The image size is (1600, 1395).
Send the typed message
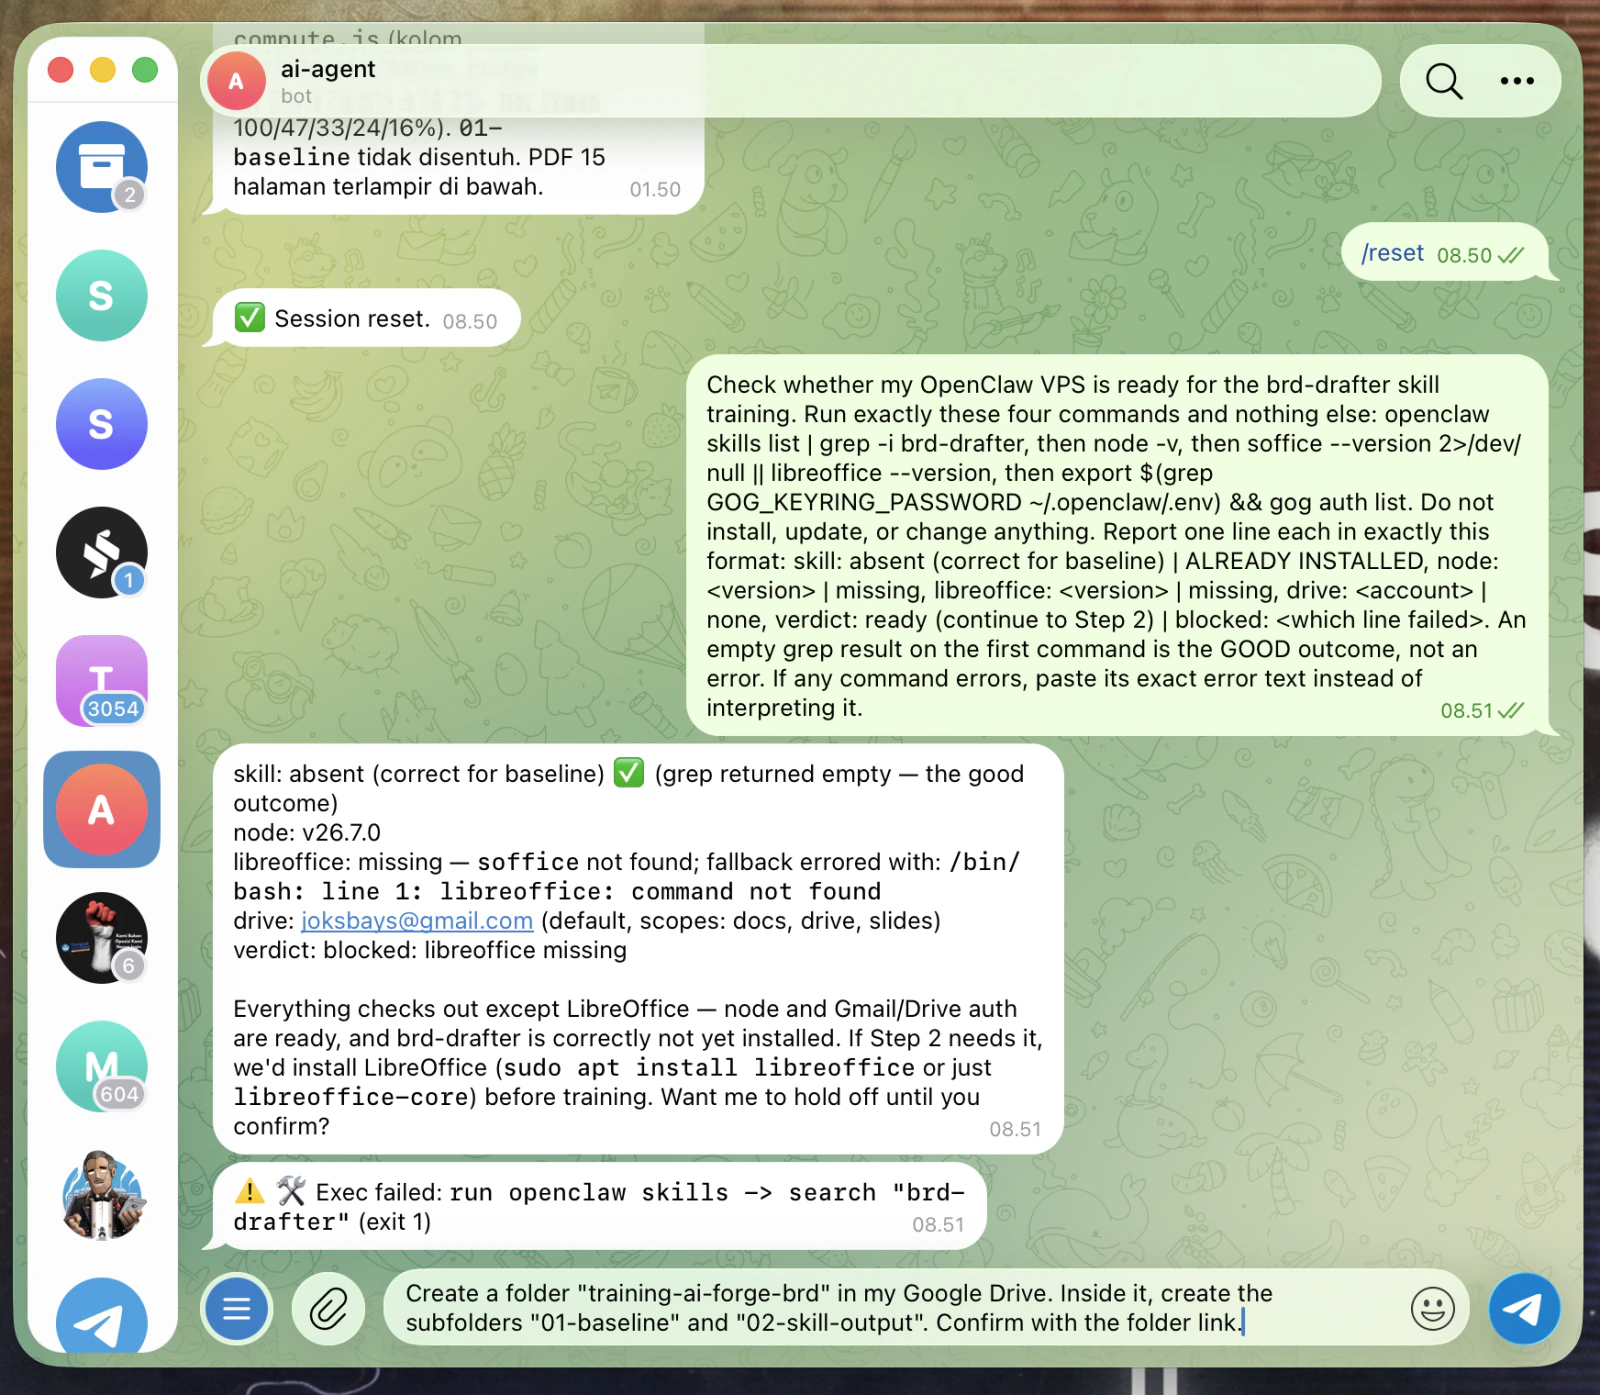coord(1524,1308)
